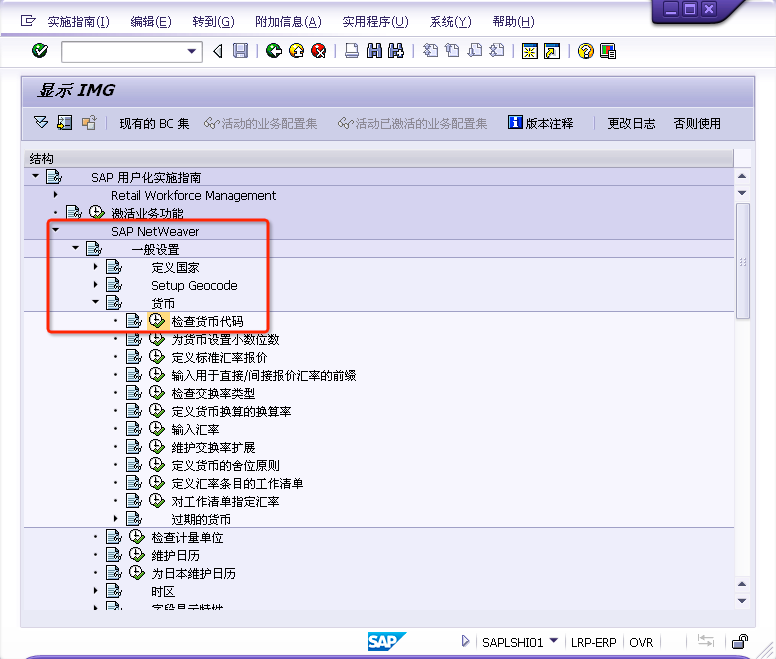Collapse the SAP 用户化实施指南 root node
Viewport: 776px width, 659px height.
click(x=35, y=176)
